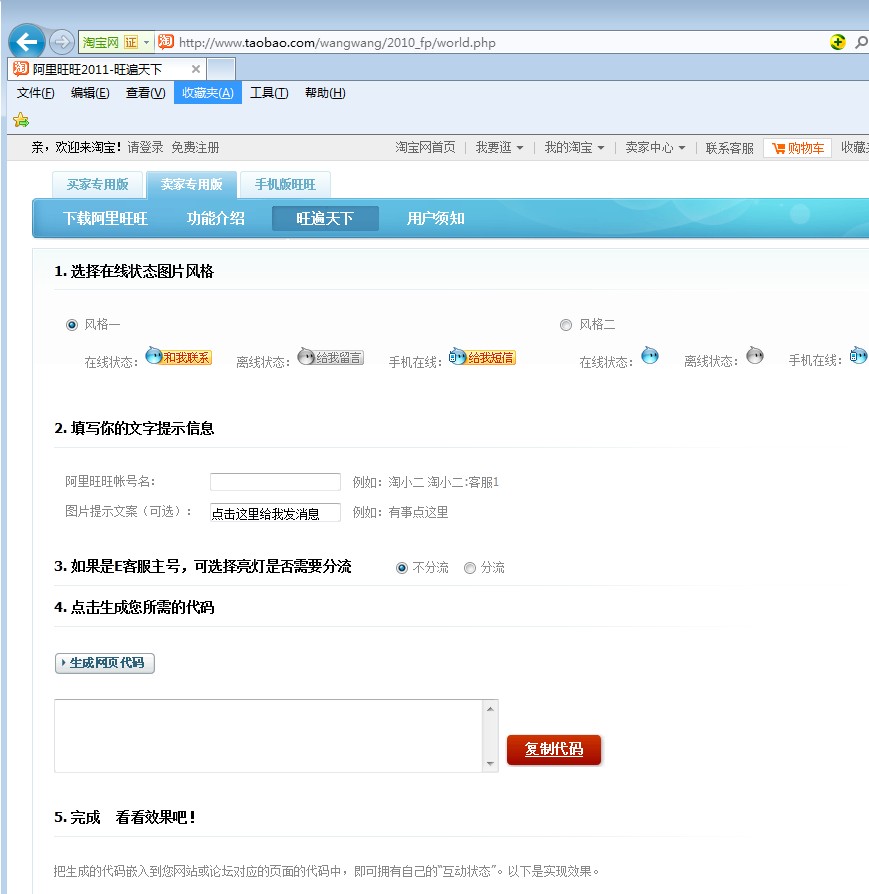Click the 和我联系 online status image
The width and height of the screenshot is (869, 894).
tap(179, 357)
